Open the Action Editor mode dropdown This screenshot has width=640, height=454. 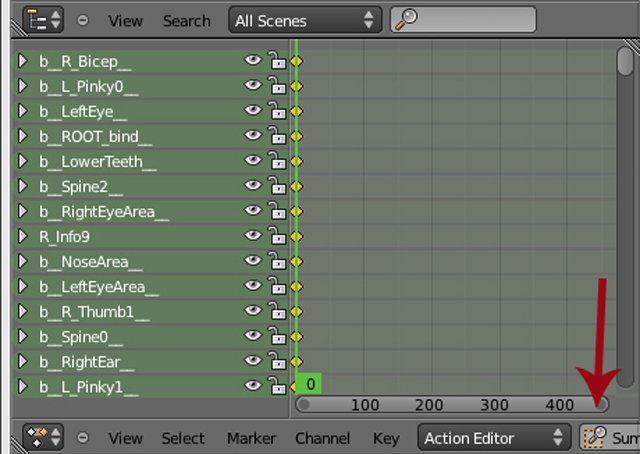pos(494,438)
